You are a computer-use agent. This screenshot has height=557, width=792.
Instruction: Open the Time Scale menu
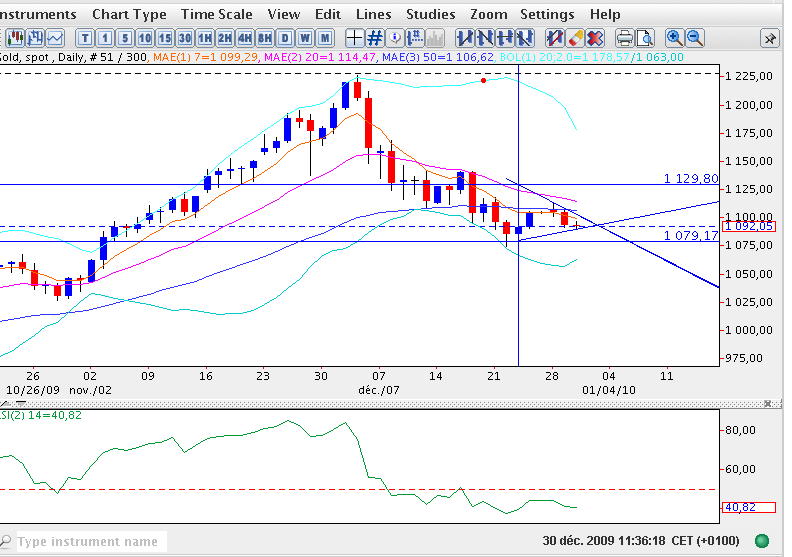[x=217, y=14]
